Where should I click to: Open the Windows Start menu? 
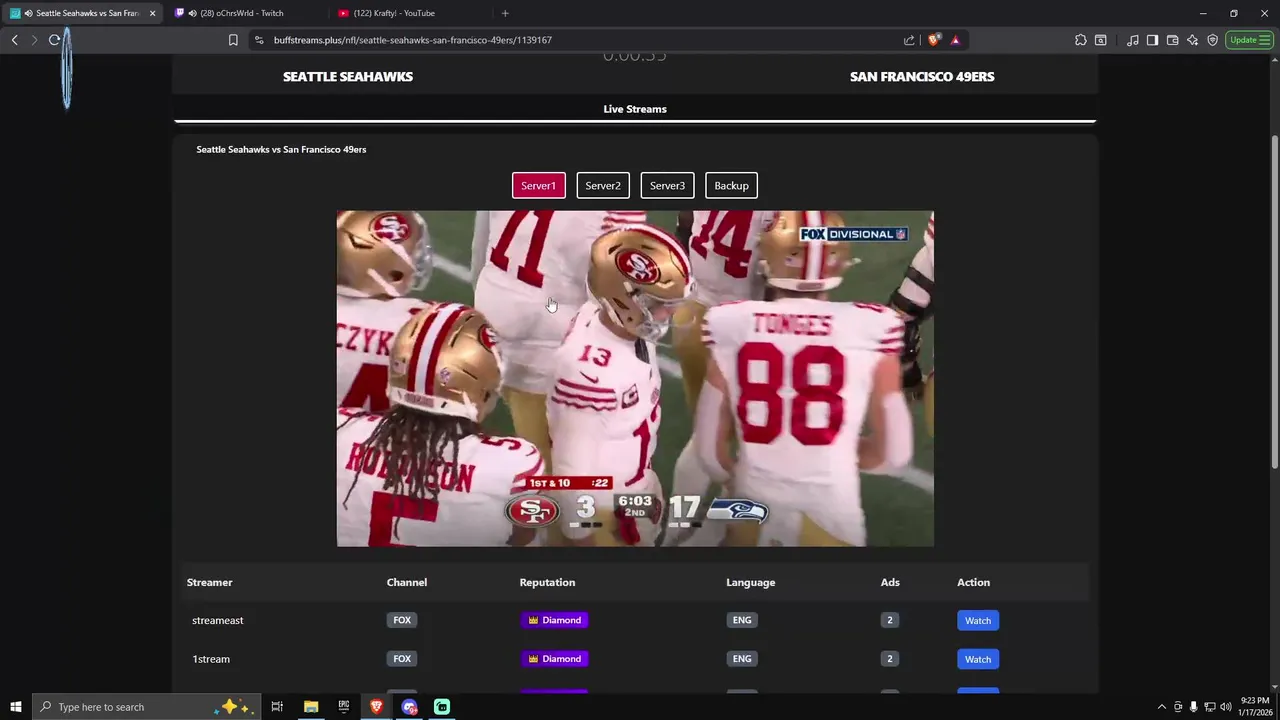tap(16, 707)
